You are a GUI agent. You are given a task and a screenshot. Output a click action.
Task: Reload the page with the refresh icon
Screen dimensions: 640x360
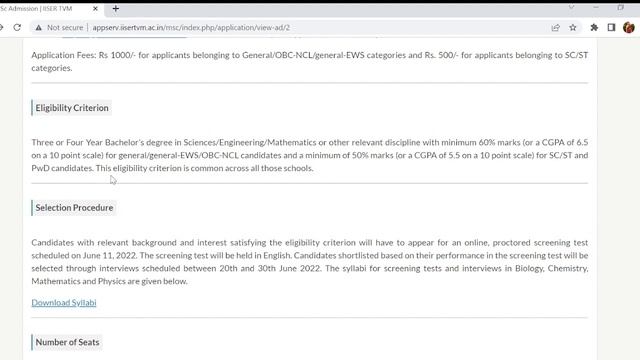point(17,27)
